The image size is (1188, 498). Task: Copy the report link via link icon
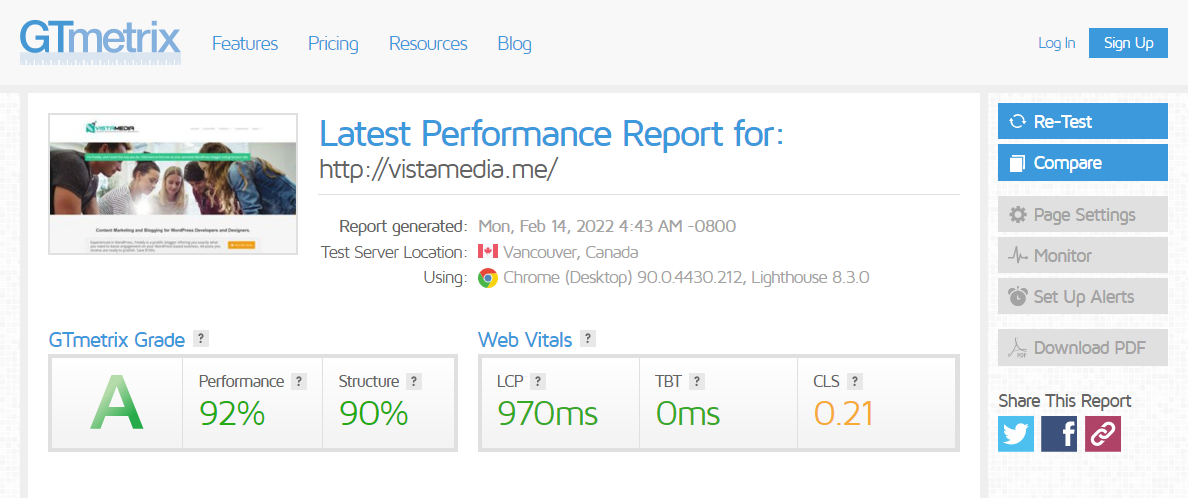1103,434
